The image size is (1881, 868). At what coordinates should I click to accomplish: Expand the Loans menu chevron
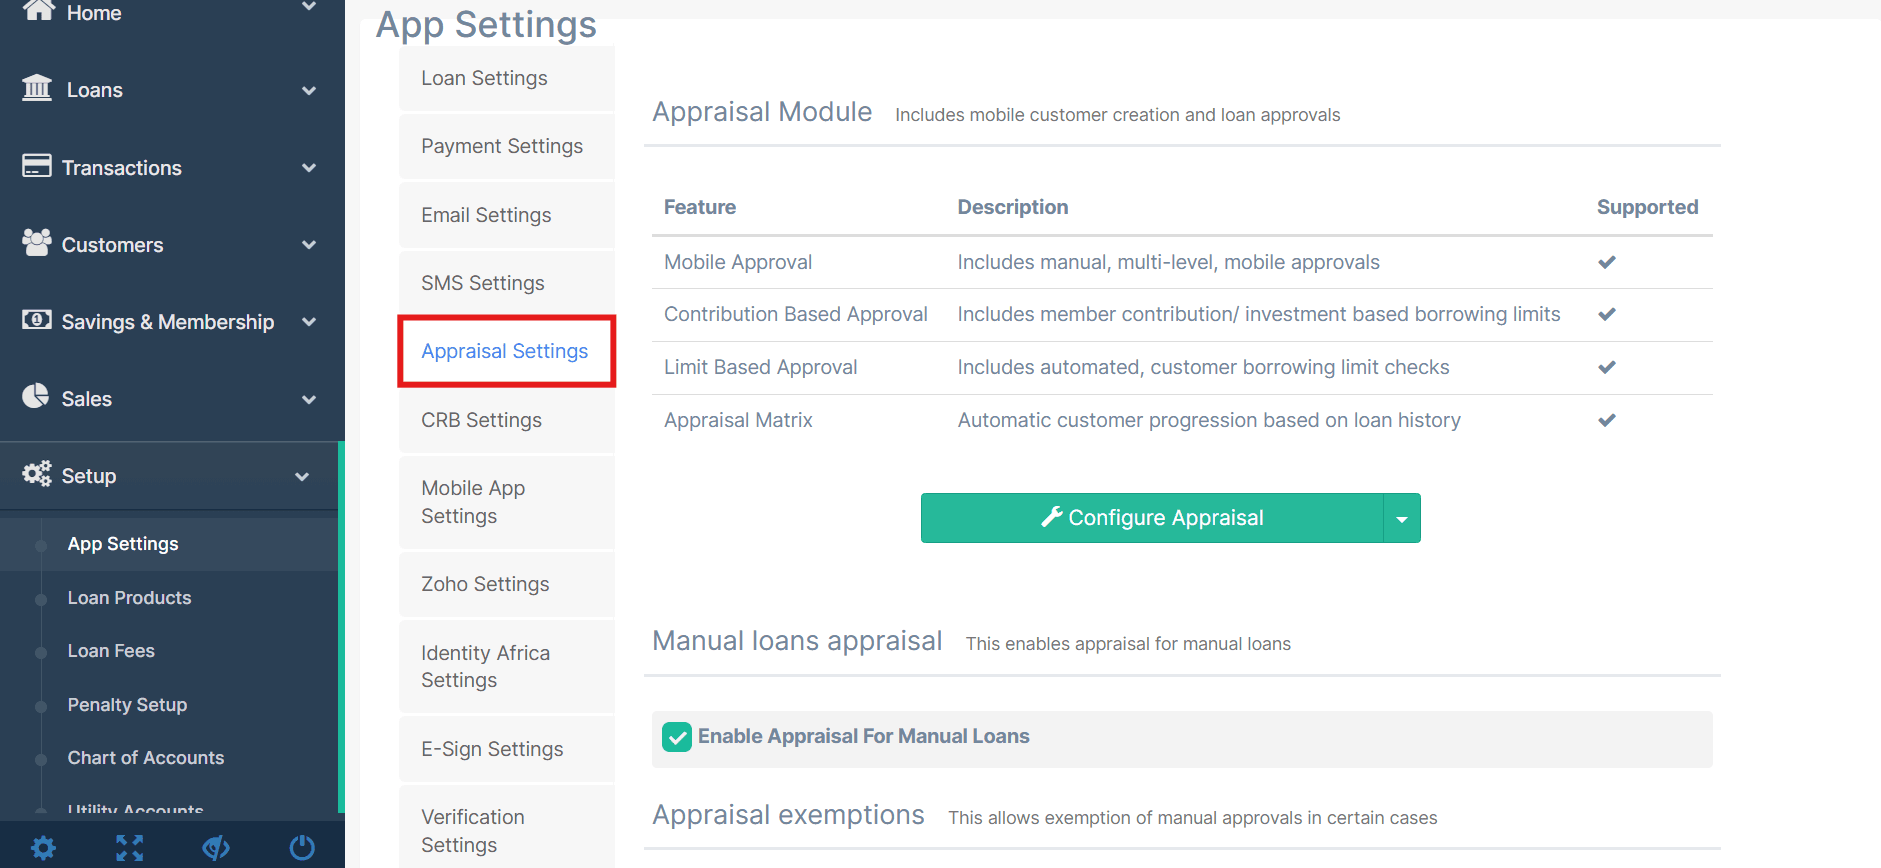tap(309, 90)
